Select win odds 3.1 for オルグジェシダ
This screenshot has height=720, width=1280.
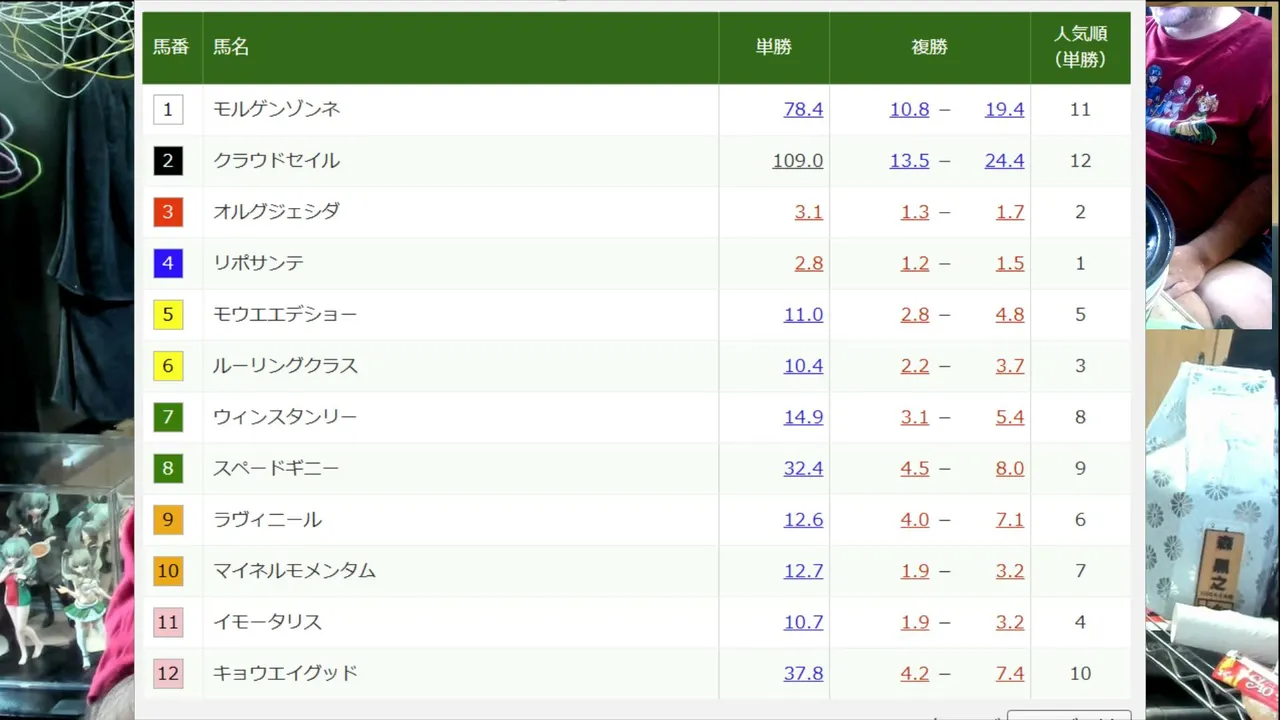pyautogui.click(x=809, y=212)
